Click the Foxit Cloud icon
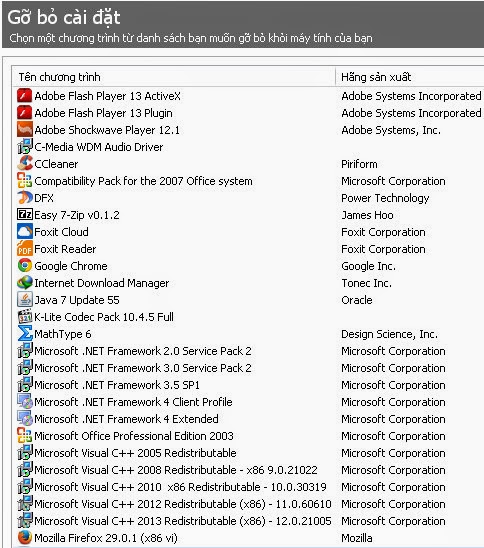This screenshot has width=484, height=548. tap(25, 232)
